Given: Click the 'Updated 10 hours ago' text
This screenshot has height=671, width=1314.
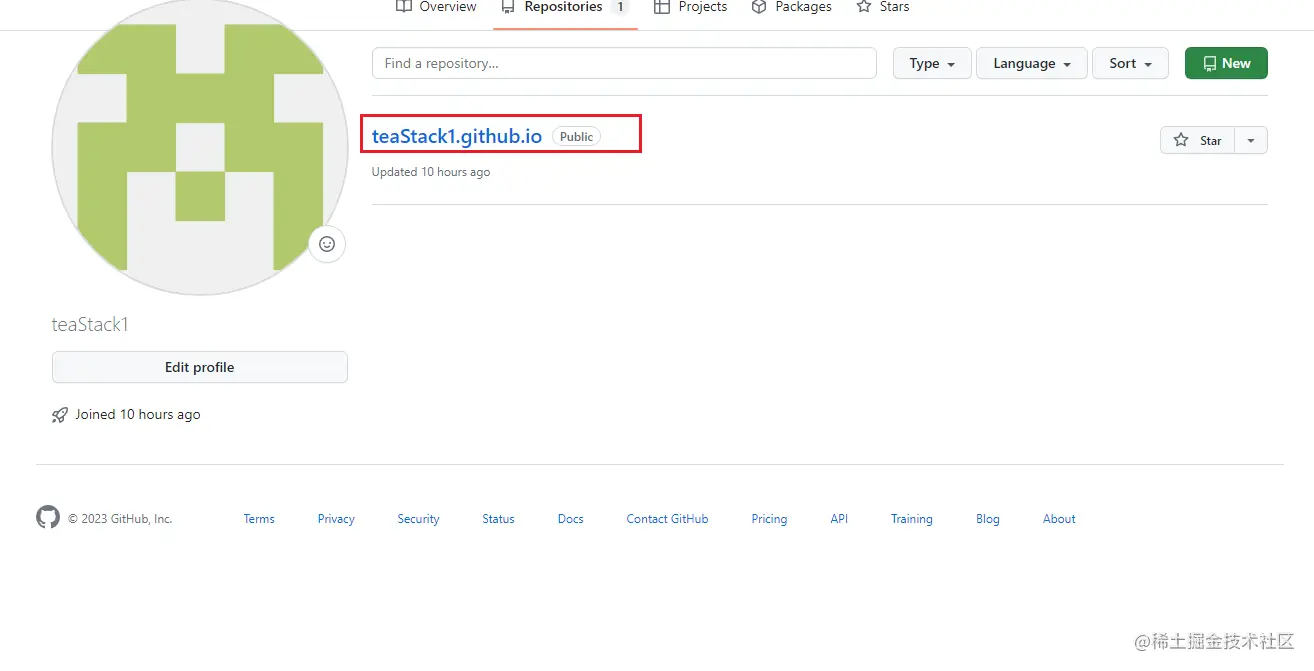Looking at the screenshot, I should coord(431,172).
